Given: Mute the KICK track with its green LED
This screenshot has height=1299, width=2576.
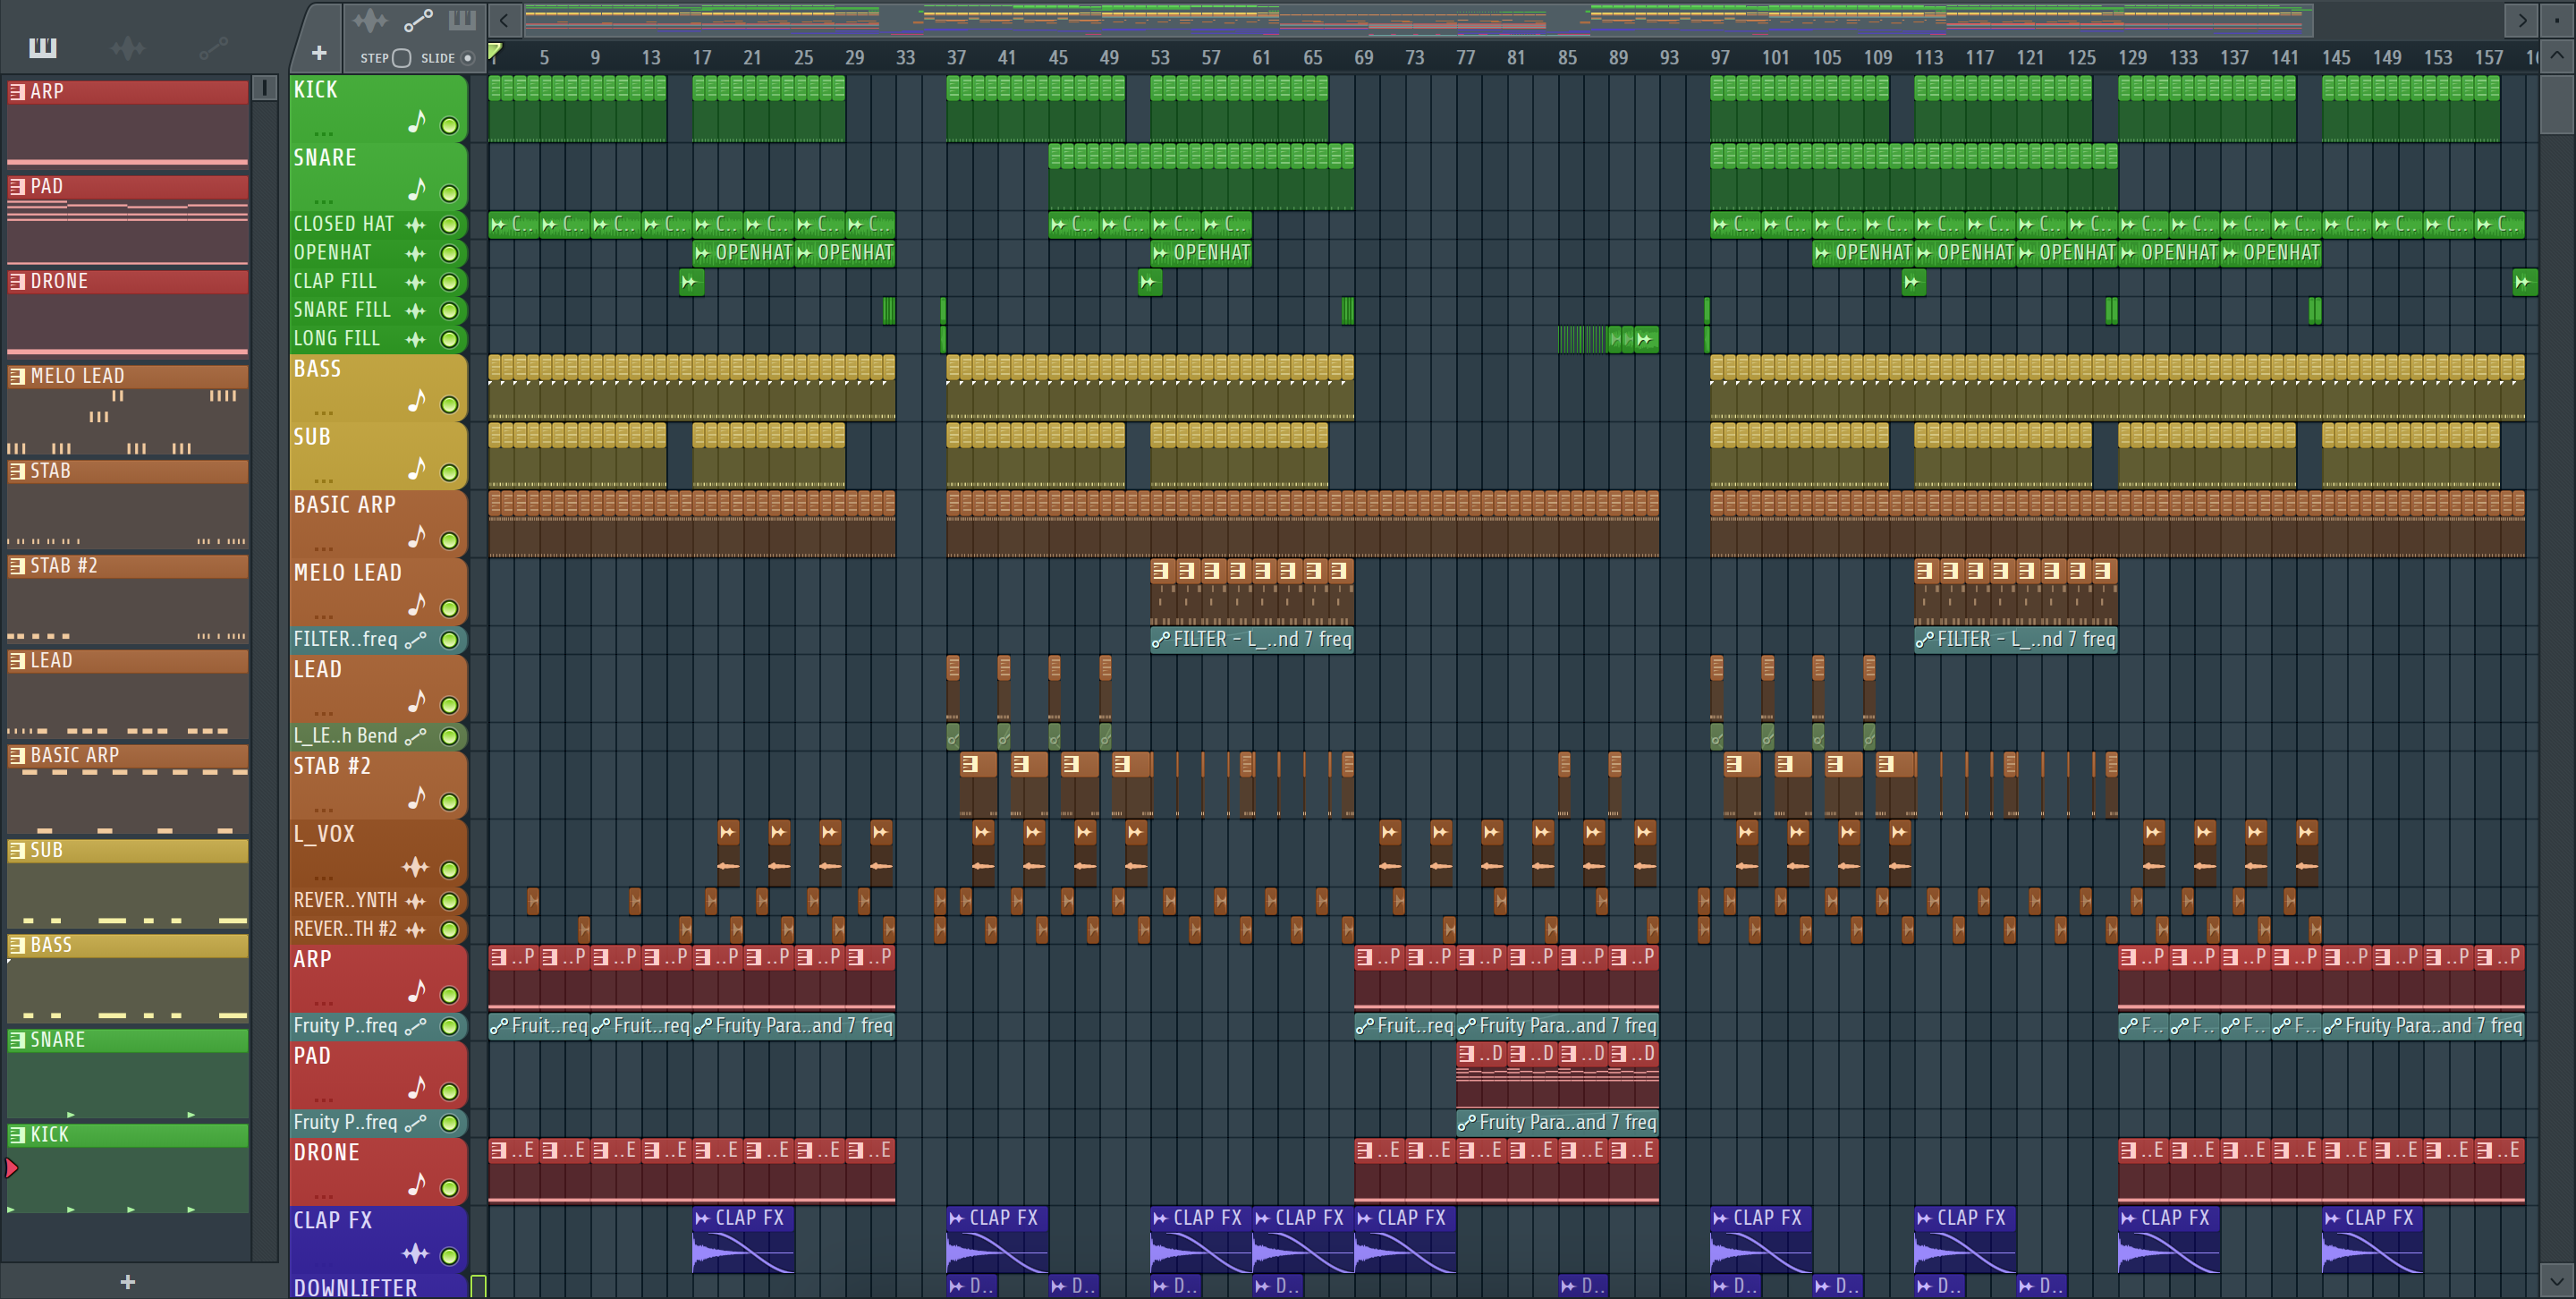Looking at the screenshot, I should click(450, 125).
